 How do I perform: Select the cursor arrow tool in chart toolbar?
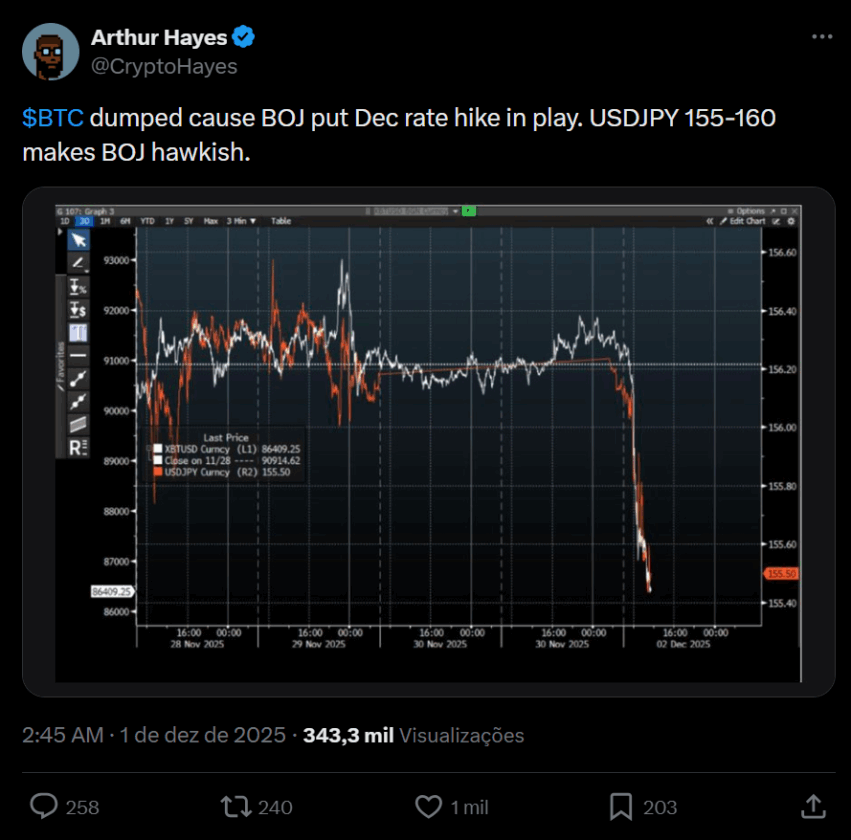point(79,240)
